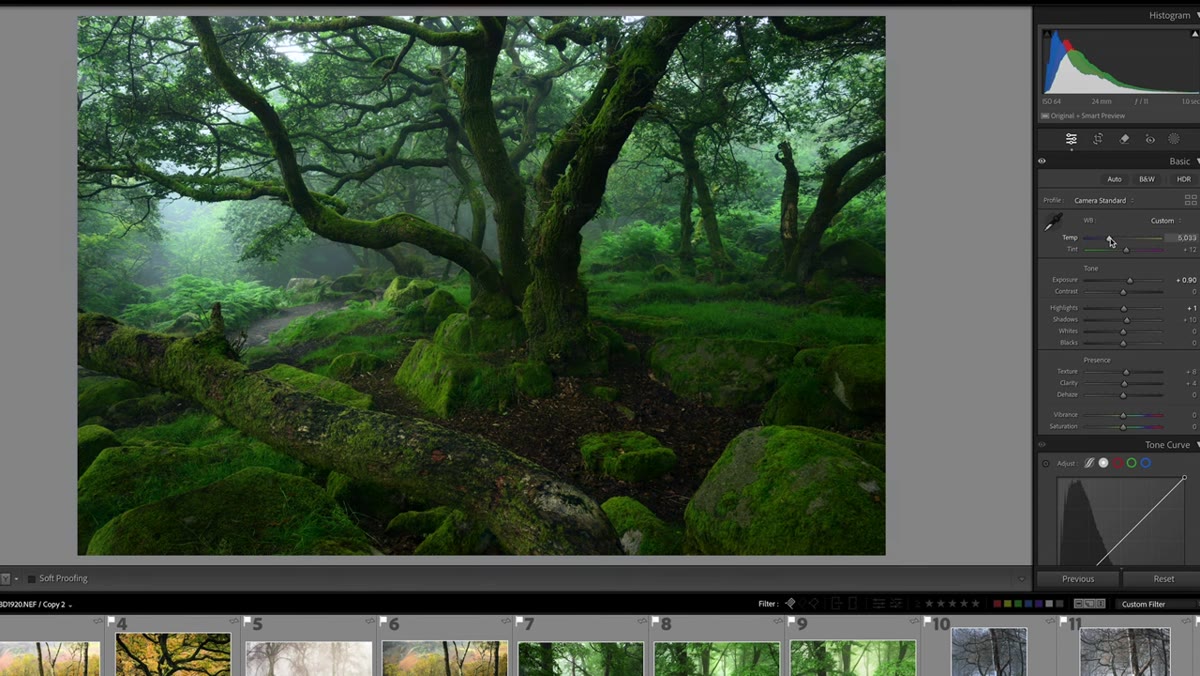Click the Original + Smart Preview label
Screen dimensions: 1200x676
click(1088, 116)
